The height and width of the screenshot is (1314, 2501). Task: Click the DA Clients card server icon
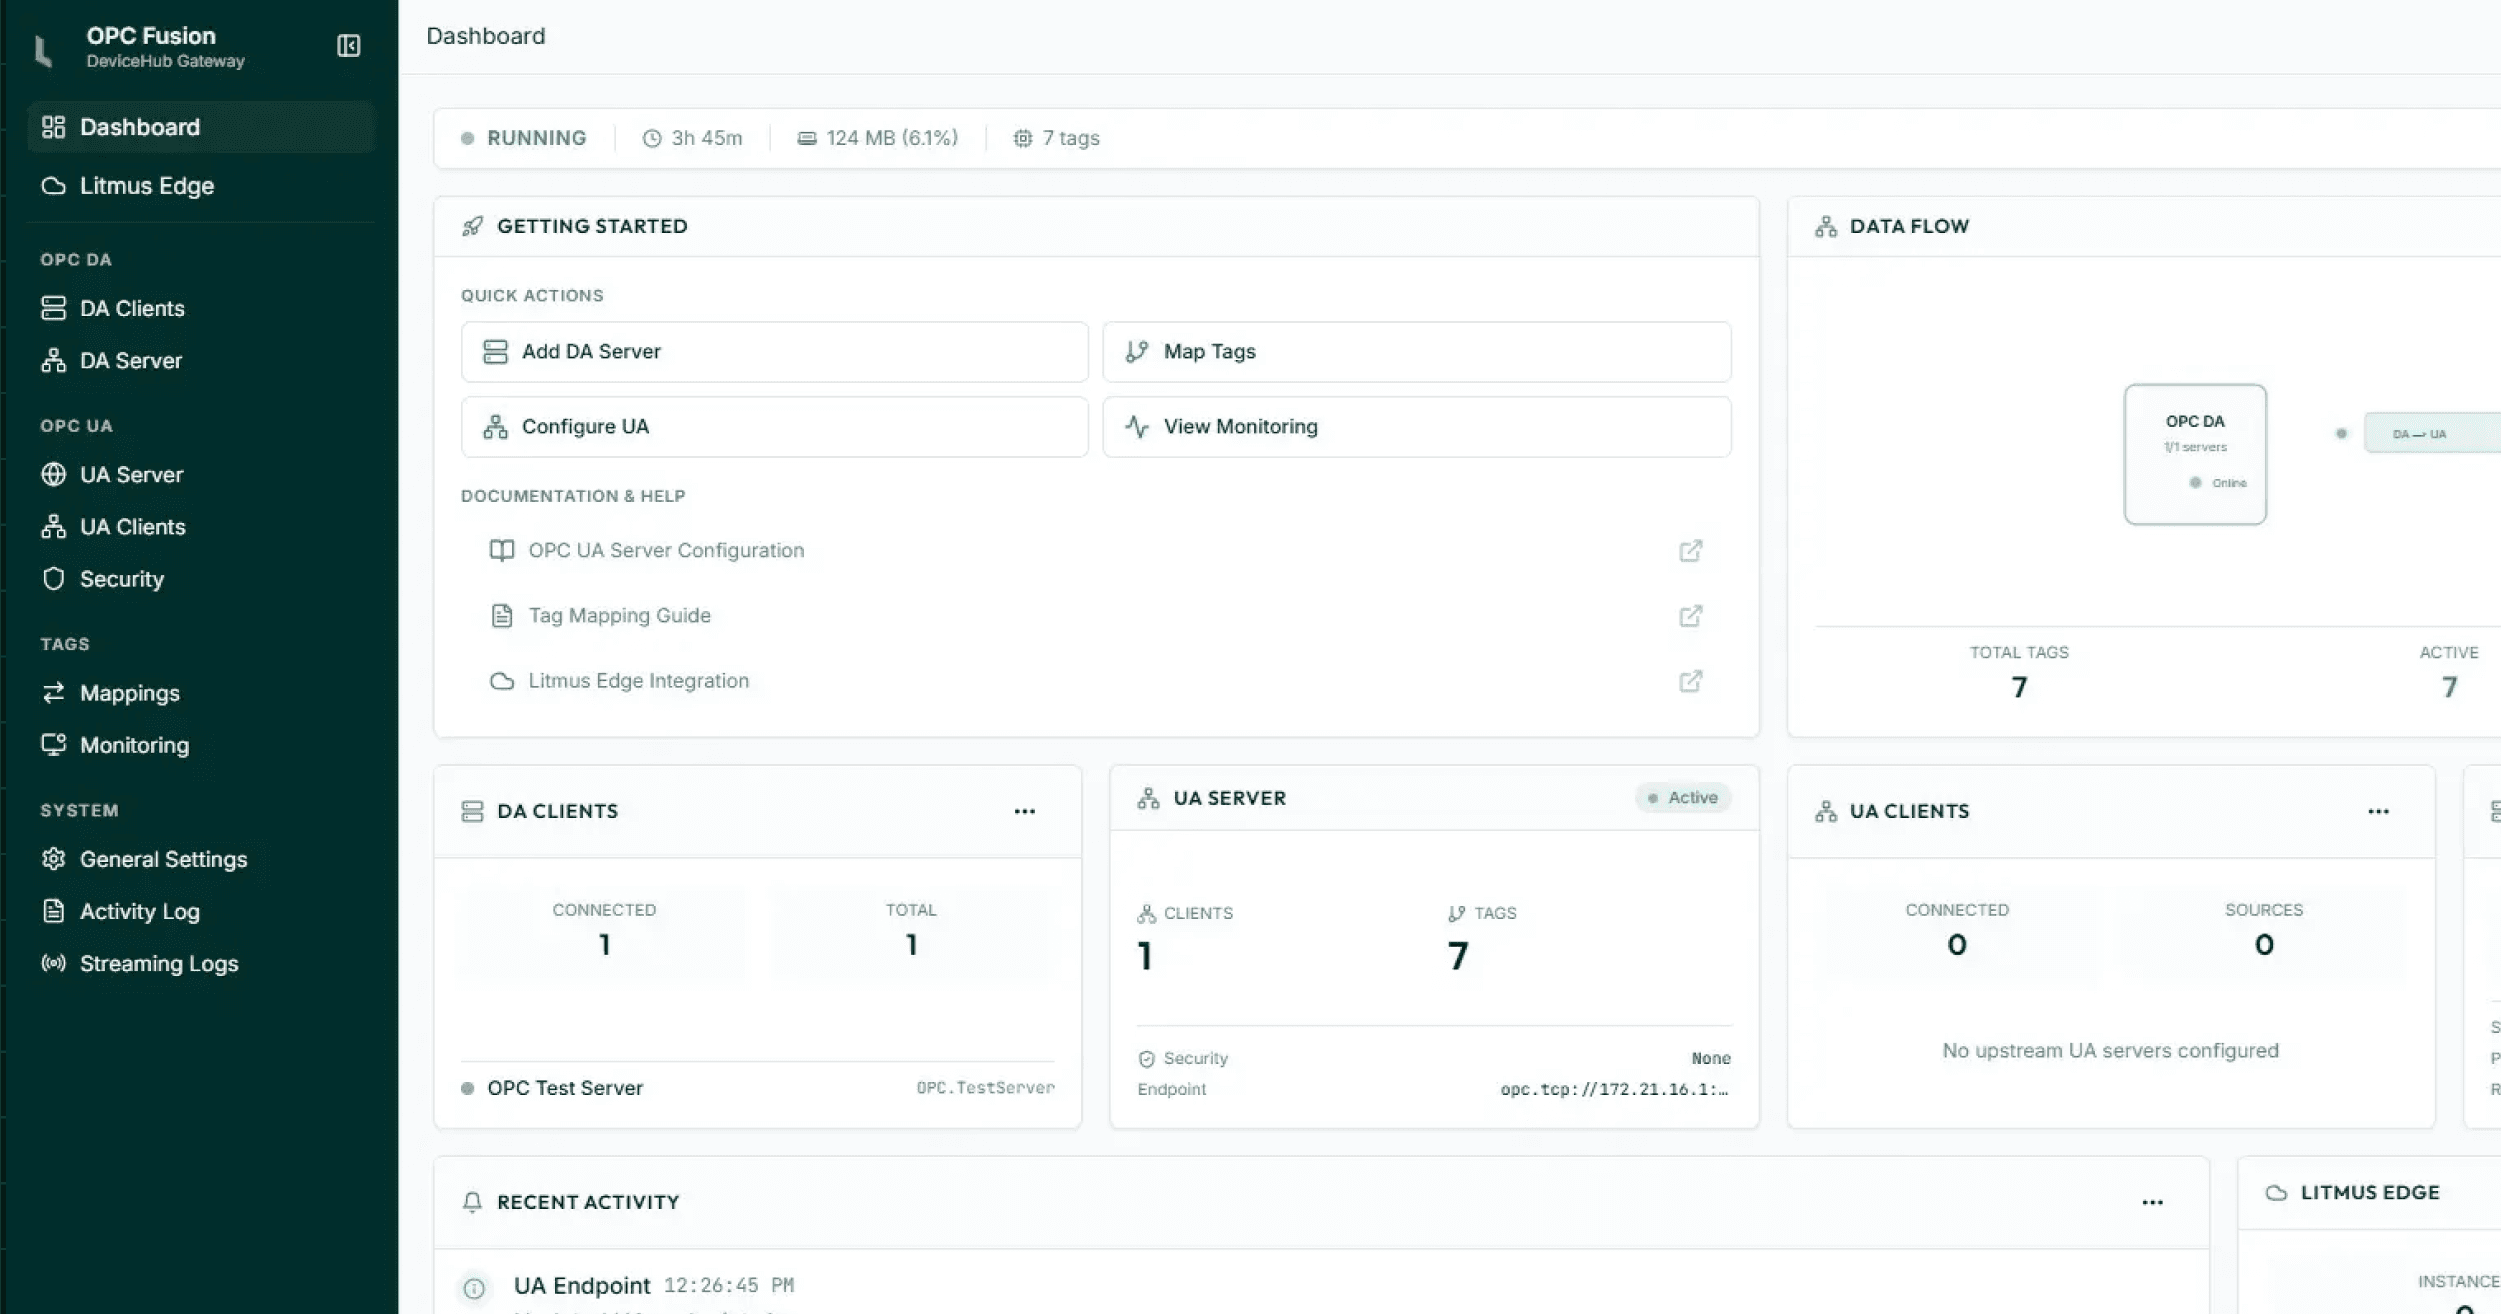(472, 811)
